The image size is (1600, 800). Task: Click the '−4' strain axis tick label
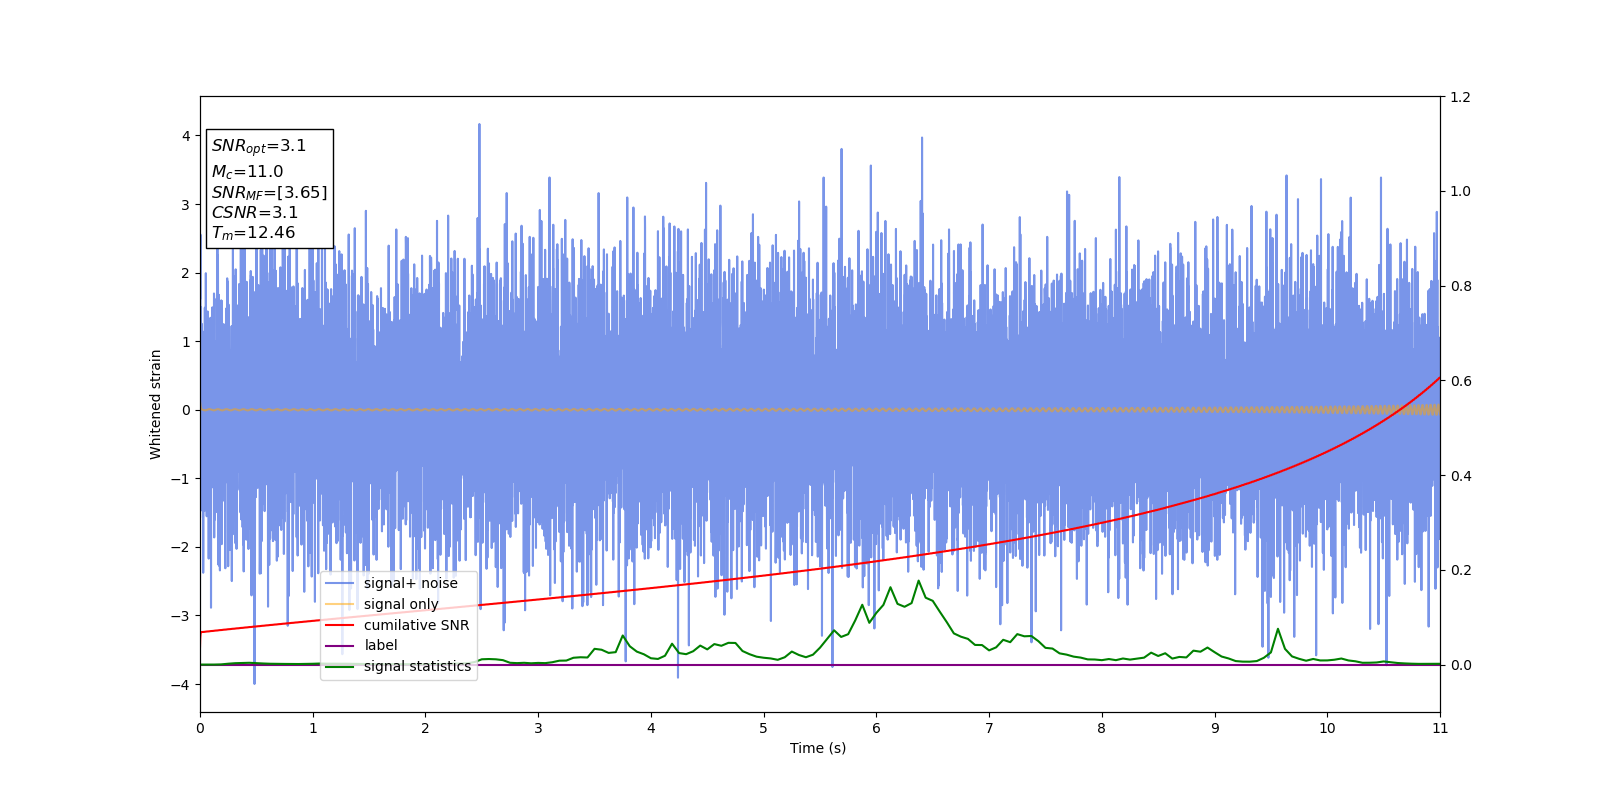[x=180, y=684]
